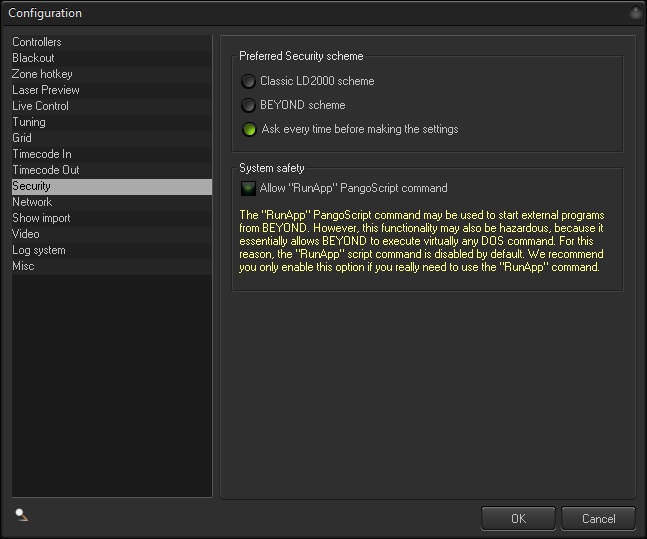Screen dimensions: 647x539
Task: Open the Blackout settings page
Action: pos(112,58)
